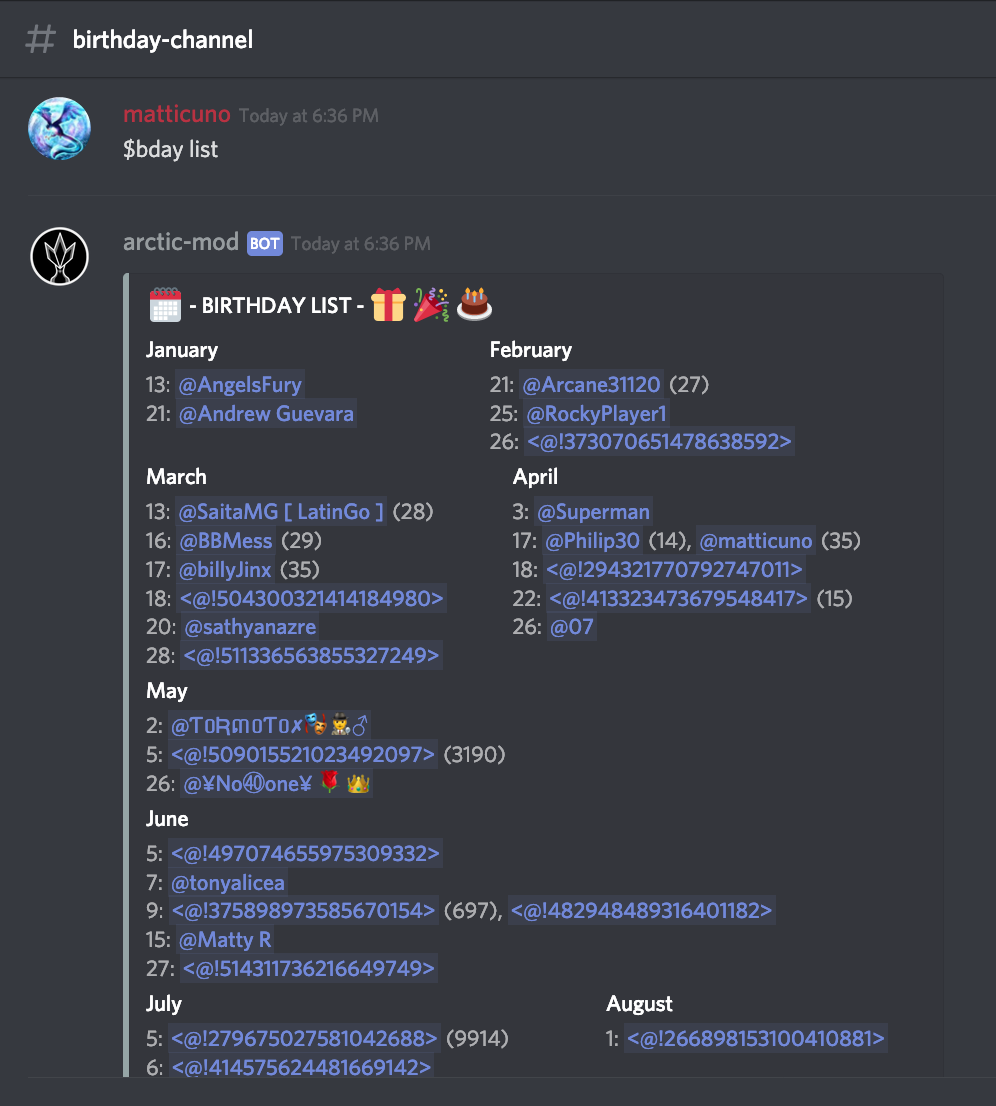Open the @RockyPlayer1 mention
This screenshot has height=1106, width=996.
pos(596,413)
